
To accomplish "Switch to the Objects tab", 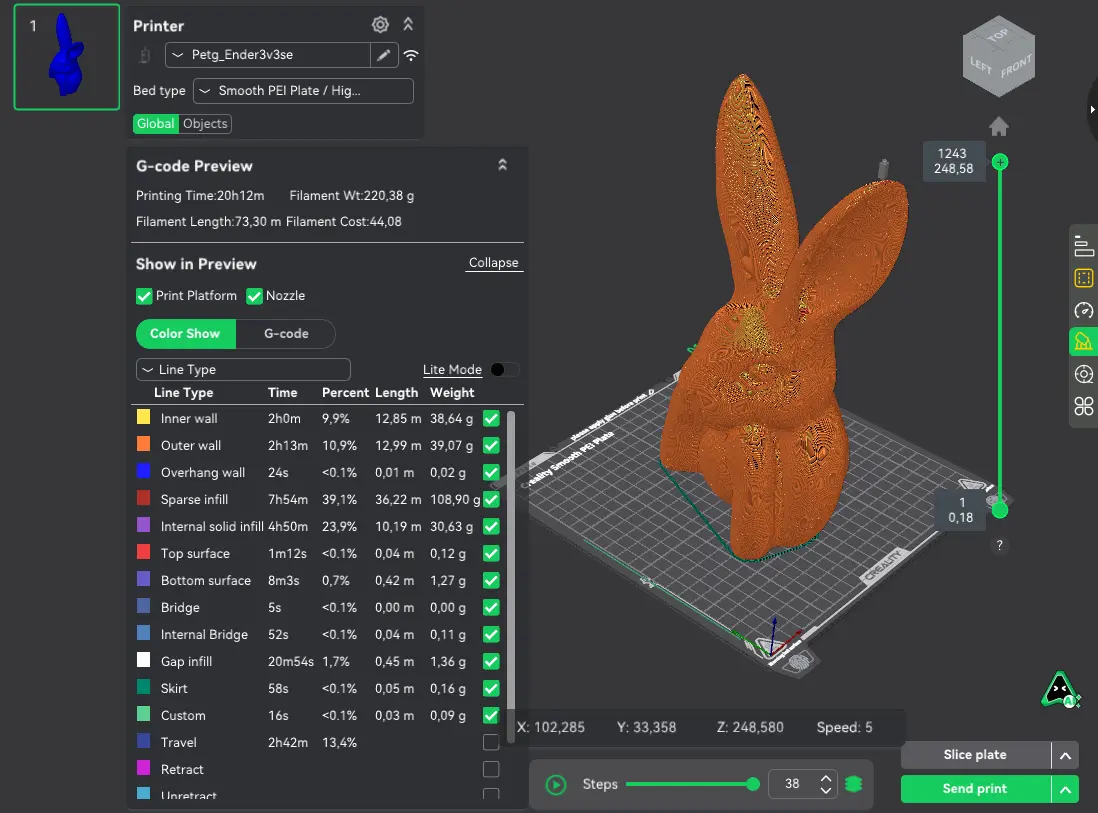I will click(x=205, y=124).
